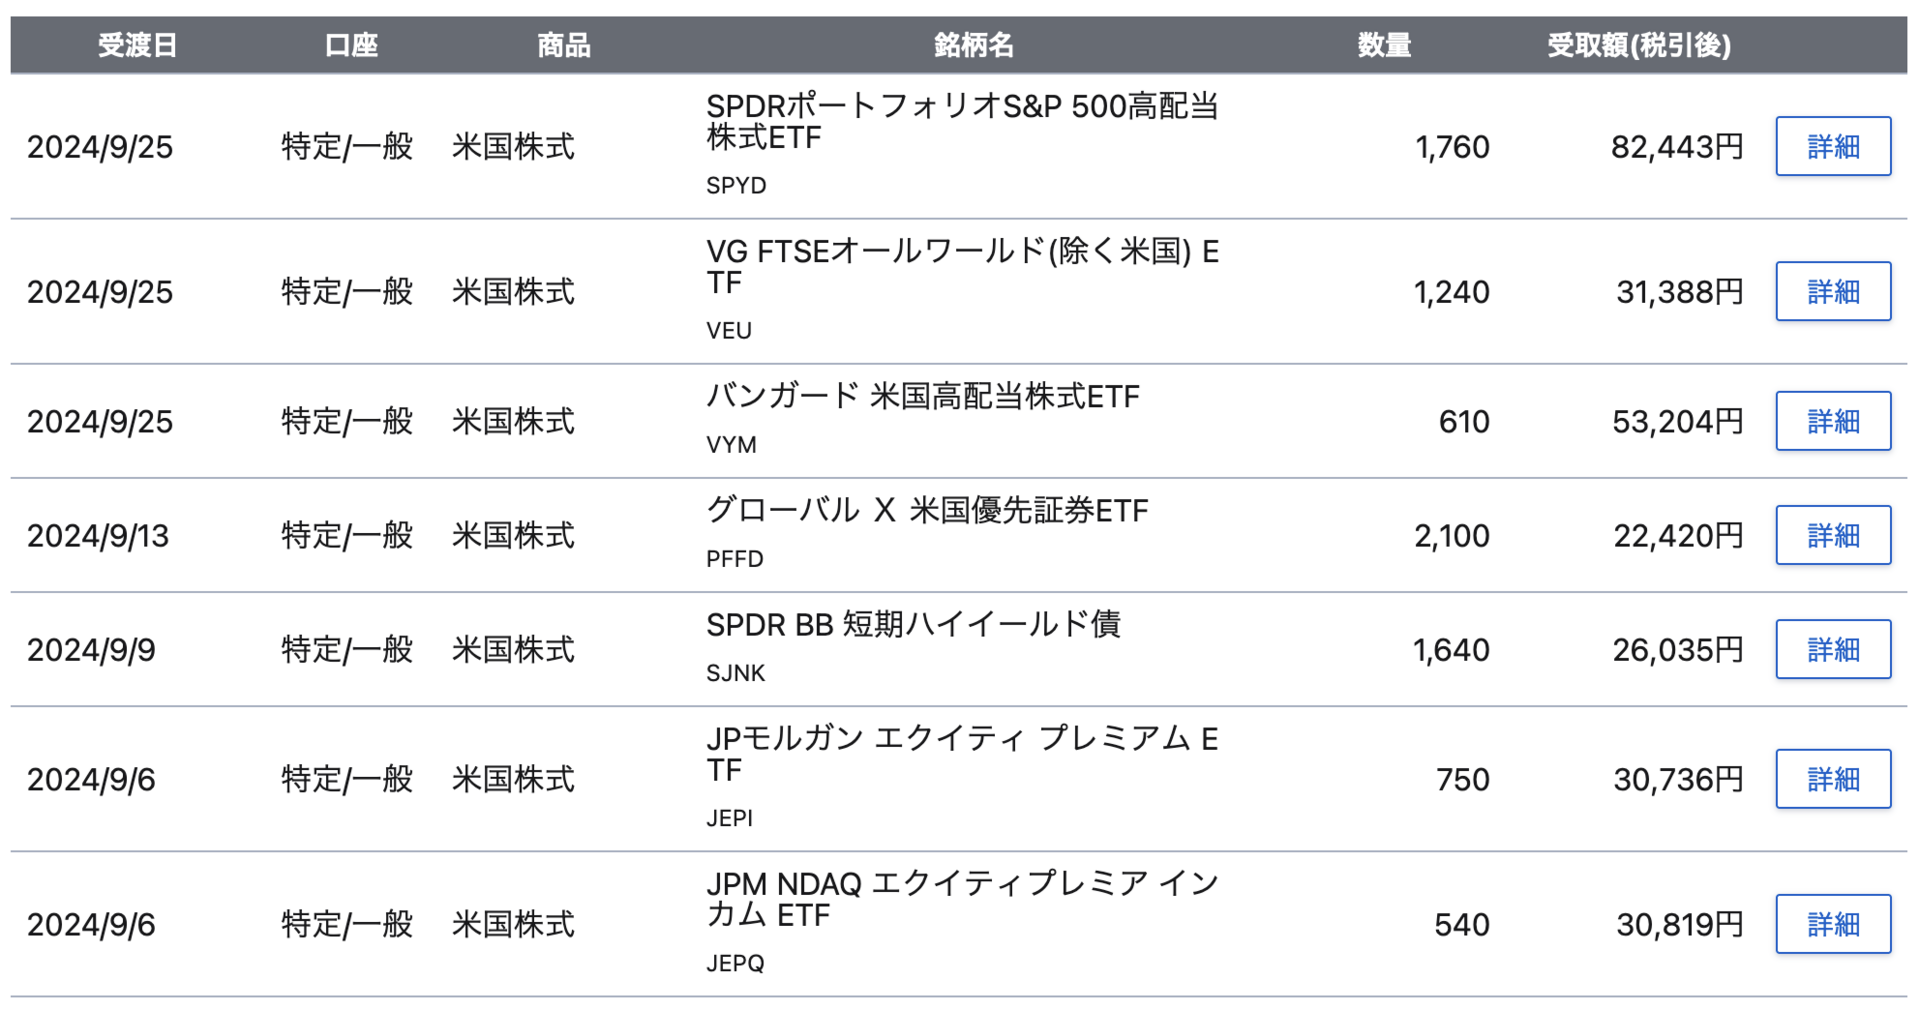Viewport: 1920px width, 1010px height.
Task: Click the JEPQ ticker label
Action: coord(735,963)
